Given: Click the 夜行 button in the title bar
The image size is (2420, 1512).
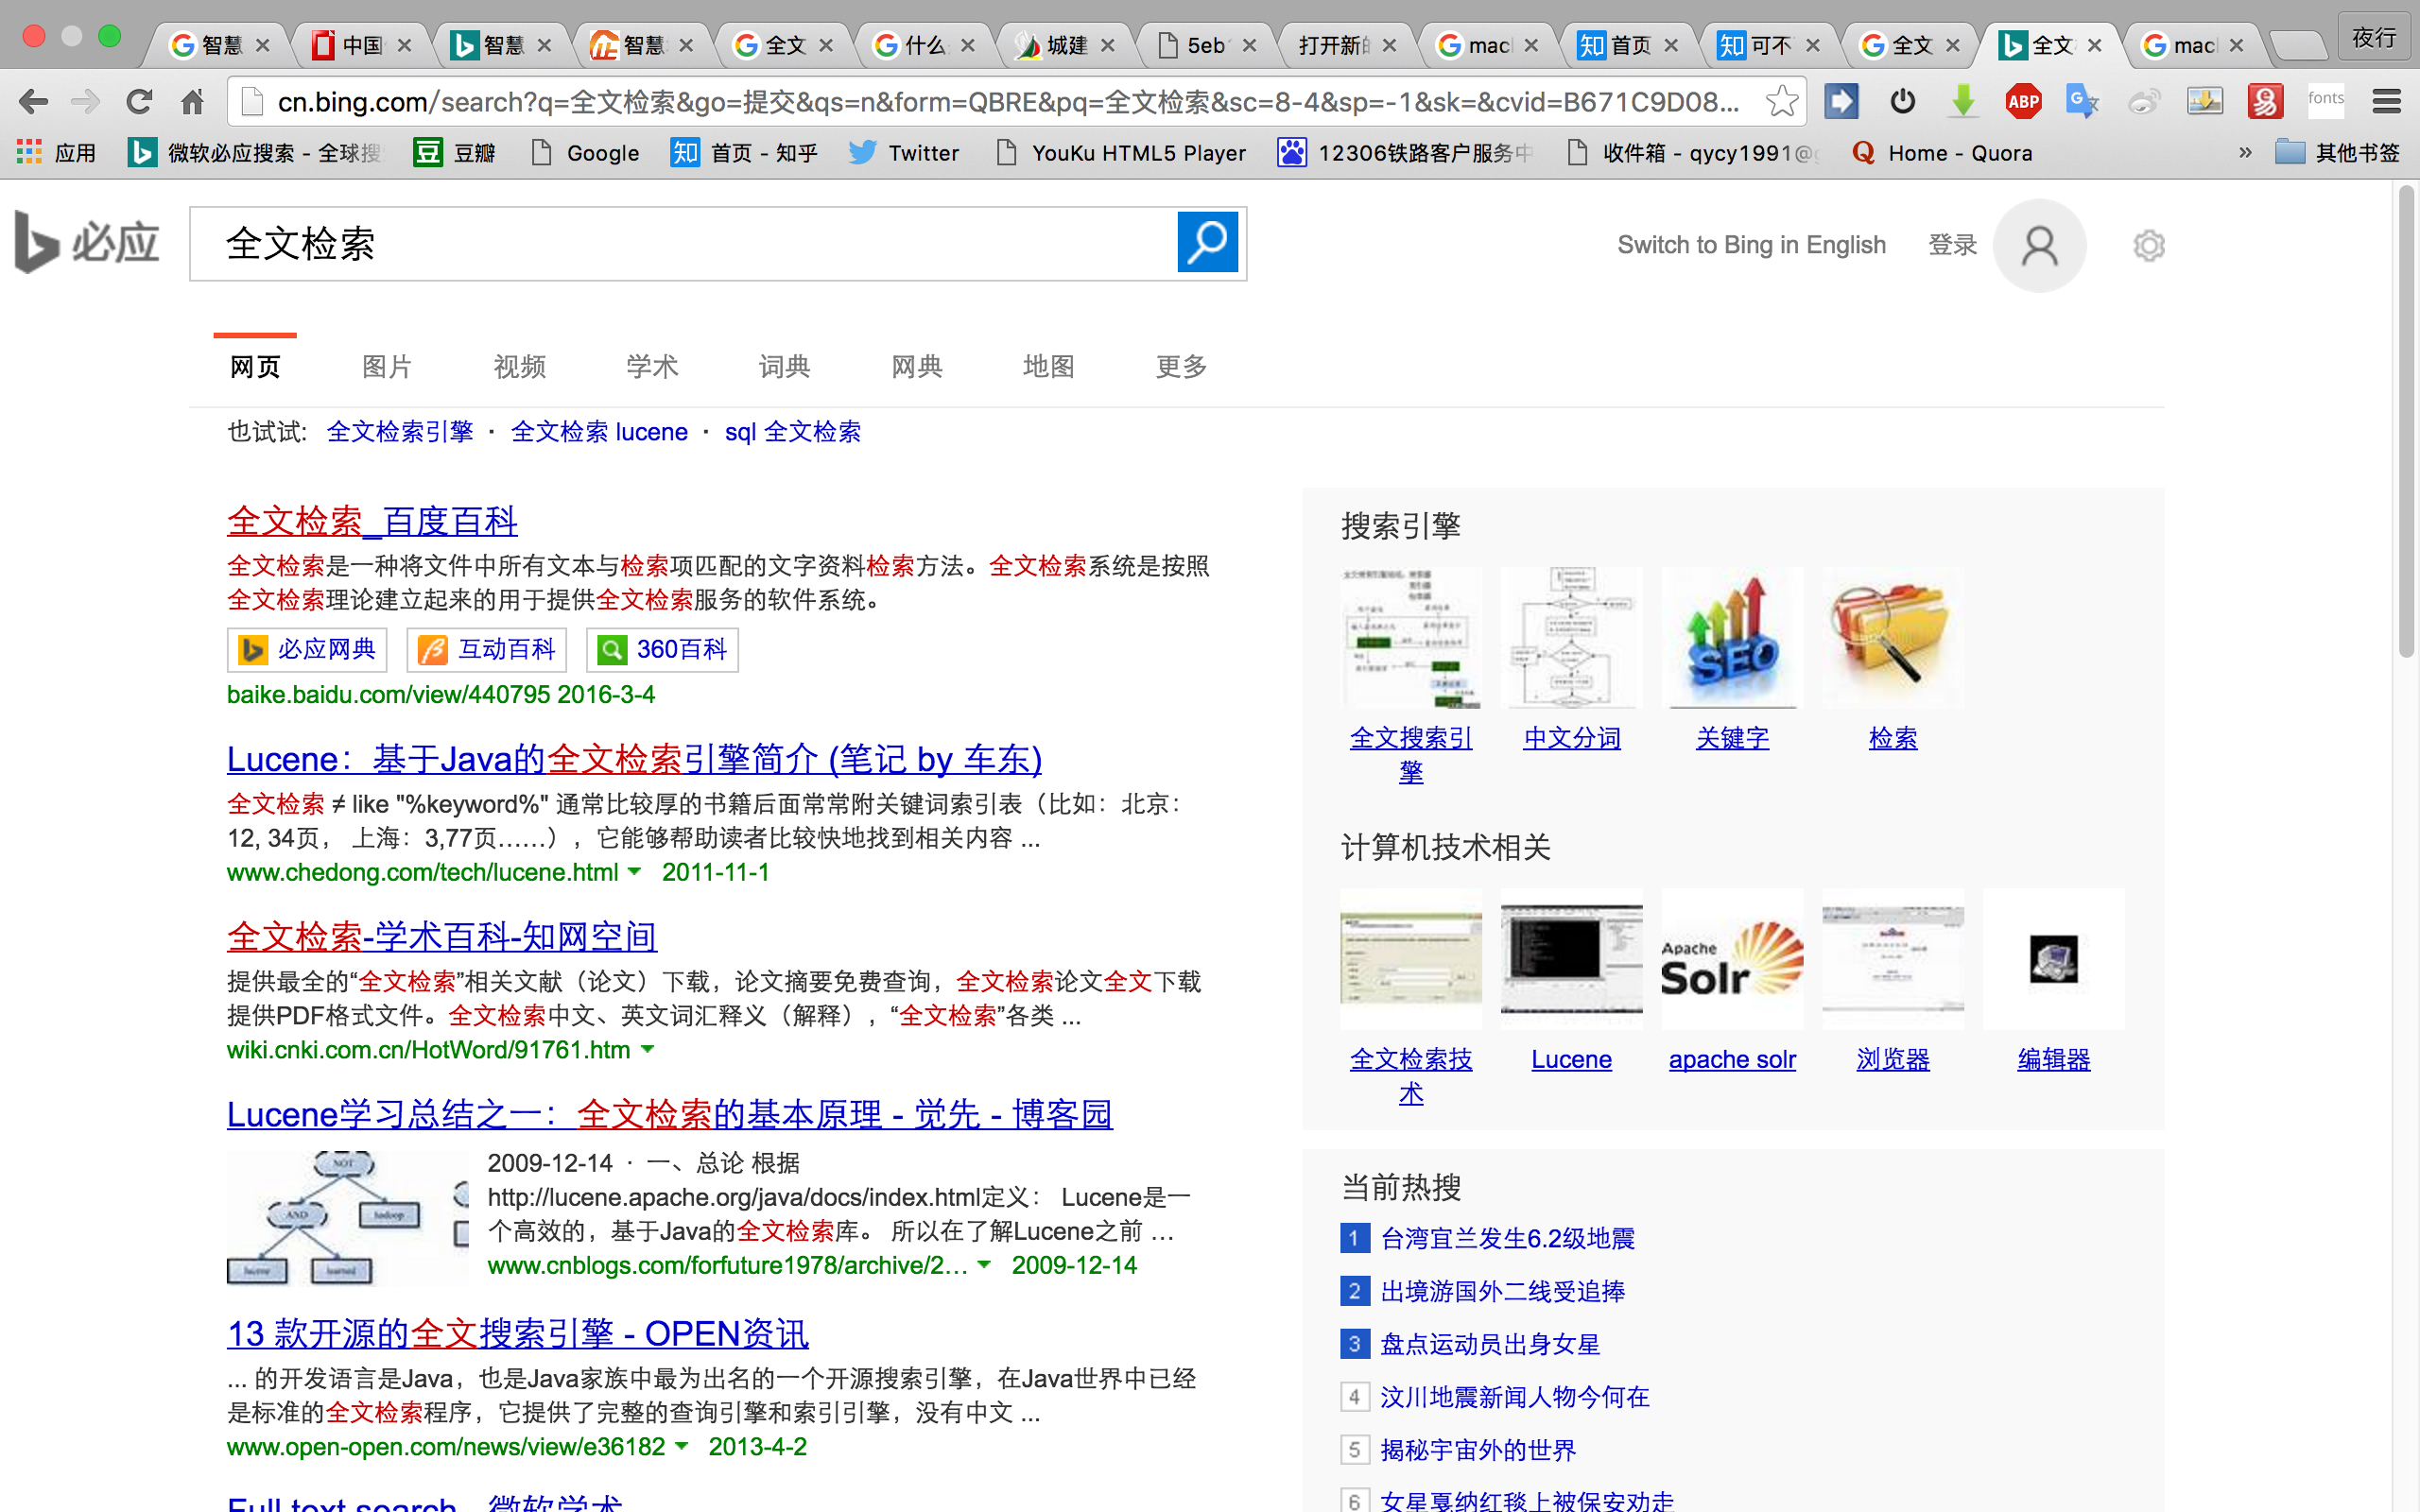Looking at the screenshot, I should 2374,38.
